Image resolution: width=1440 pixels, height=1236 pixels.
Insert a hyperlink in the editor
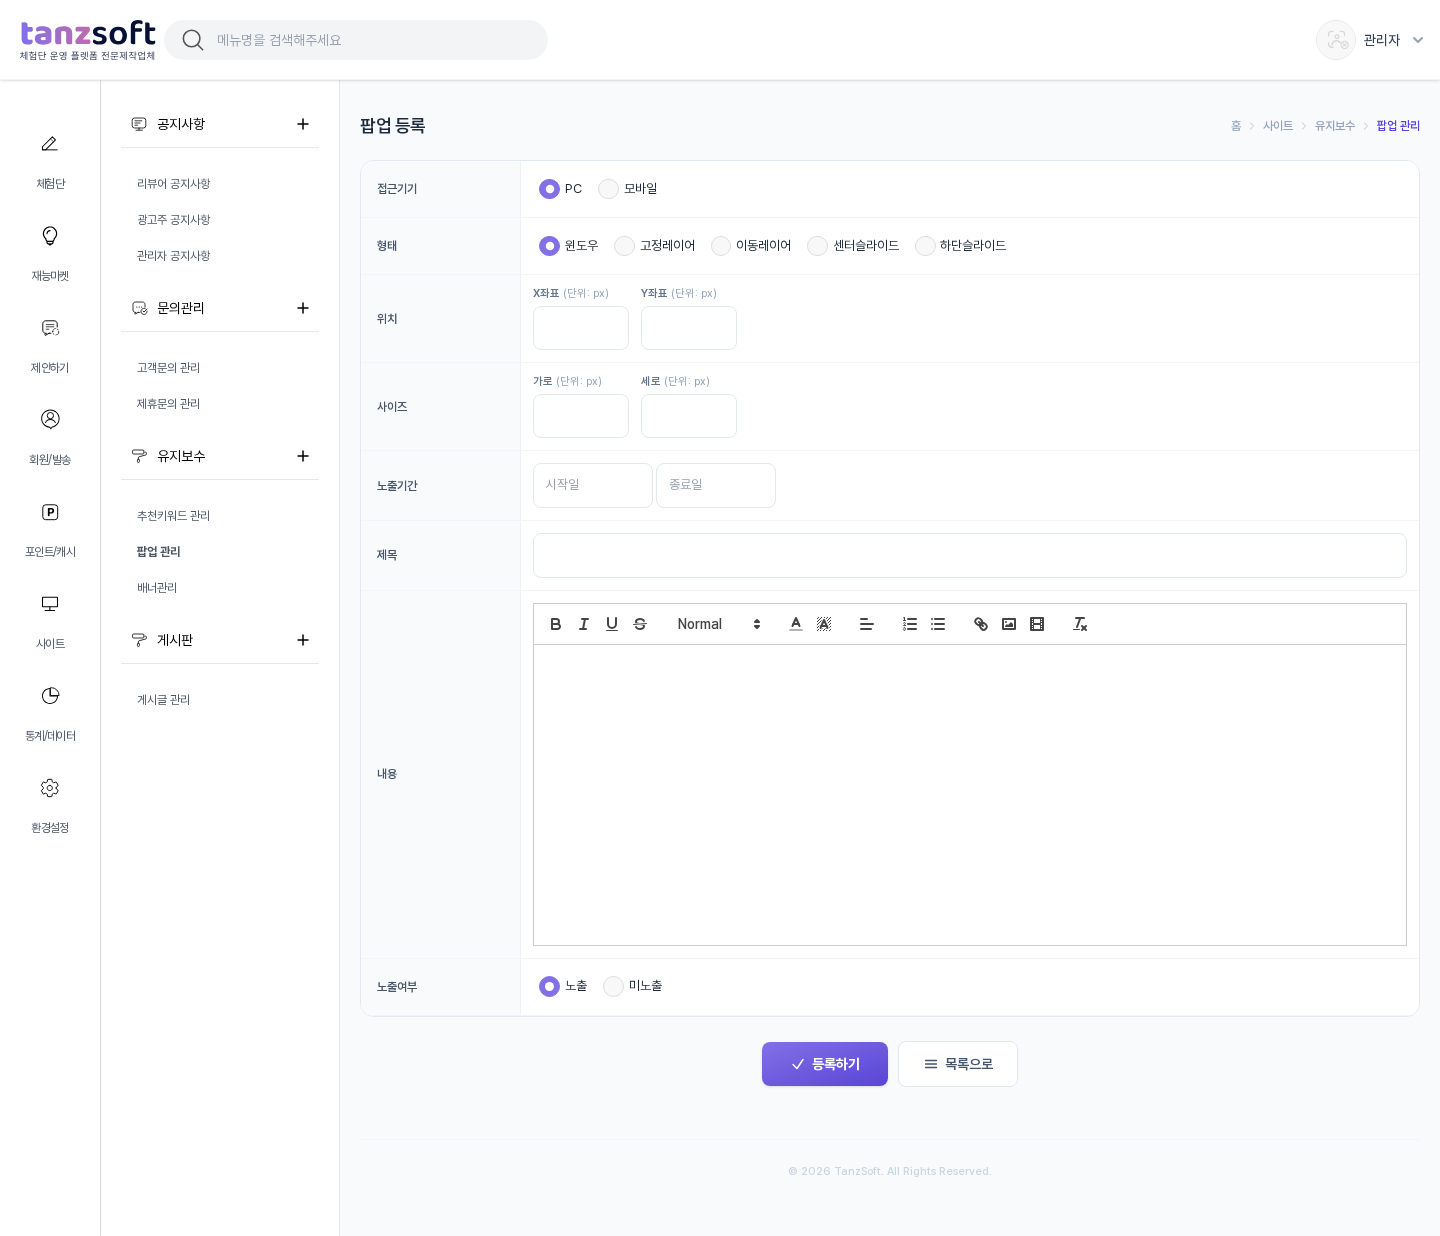click(981, 624)
